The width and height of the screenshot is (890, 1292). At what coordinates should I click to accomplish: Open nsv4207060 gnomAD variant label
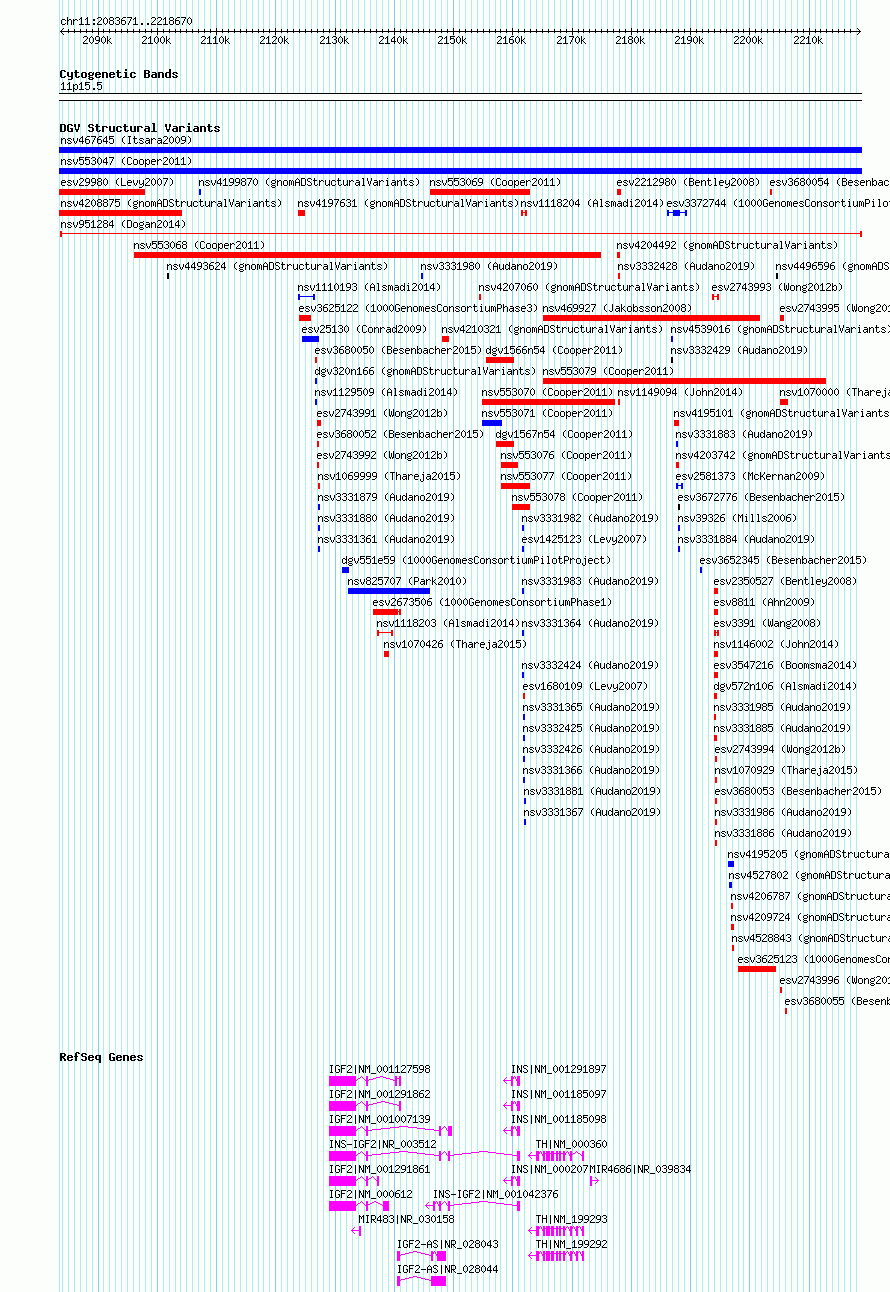coord(589,287)
